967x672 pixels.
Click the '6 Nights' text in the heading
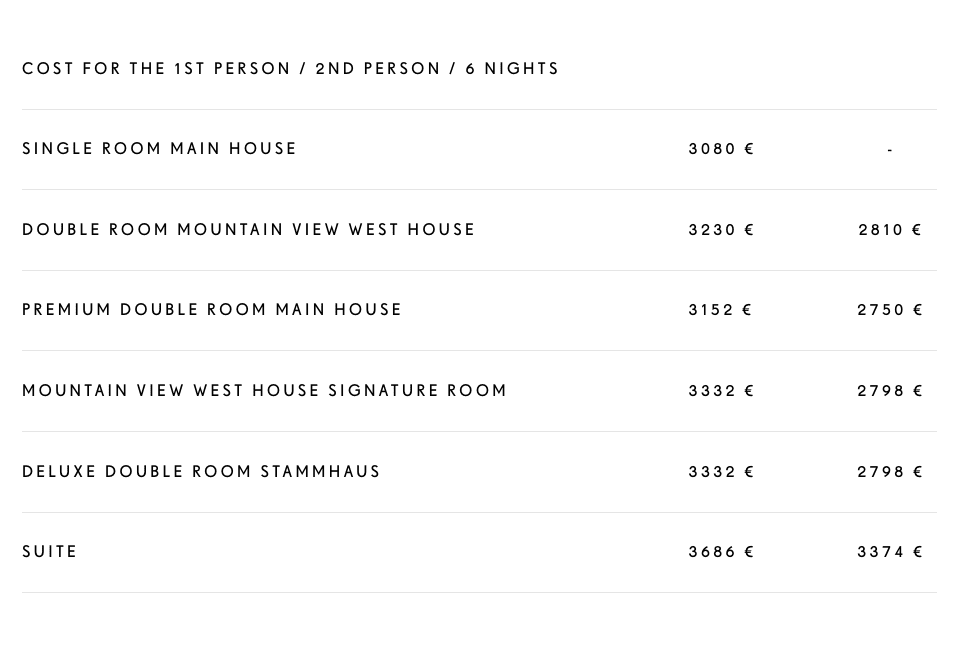512,68
